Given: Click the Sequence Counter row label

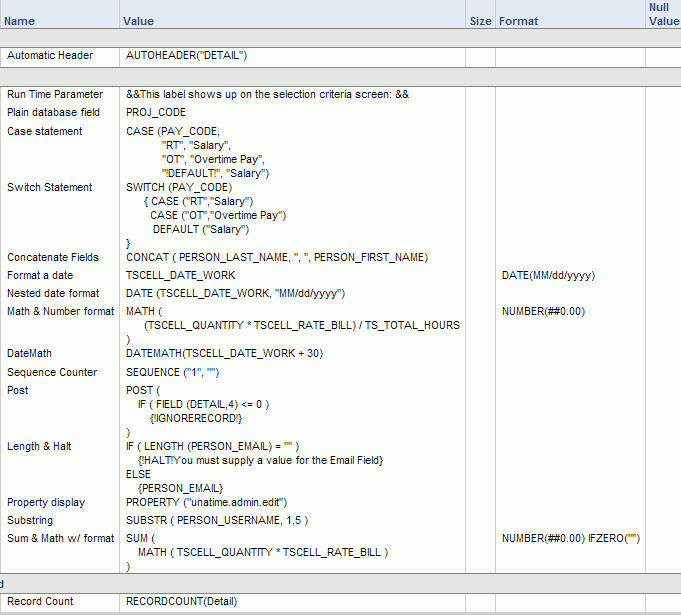Looking at the screenshot, I should (52, 372).
